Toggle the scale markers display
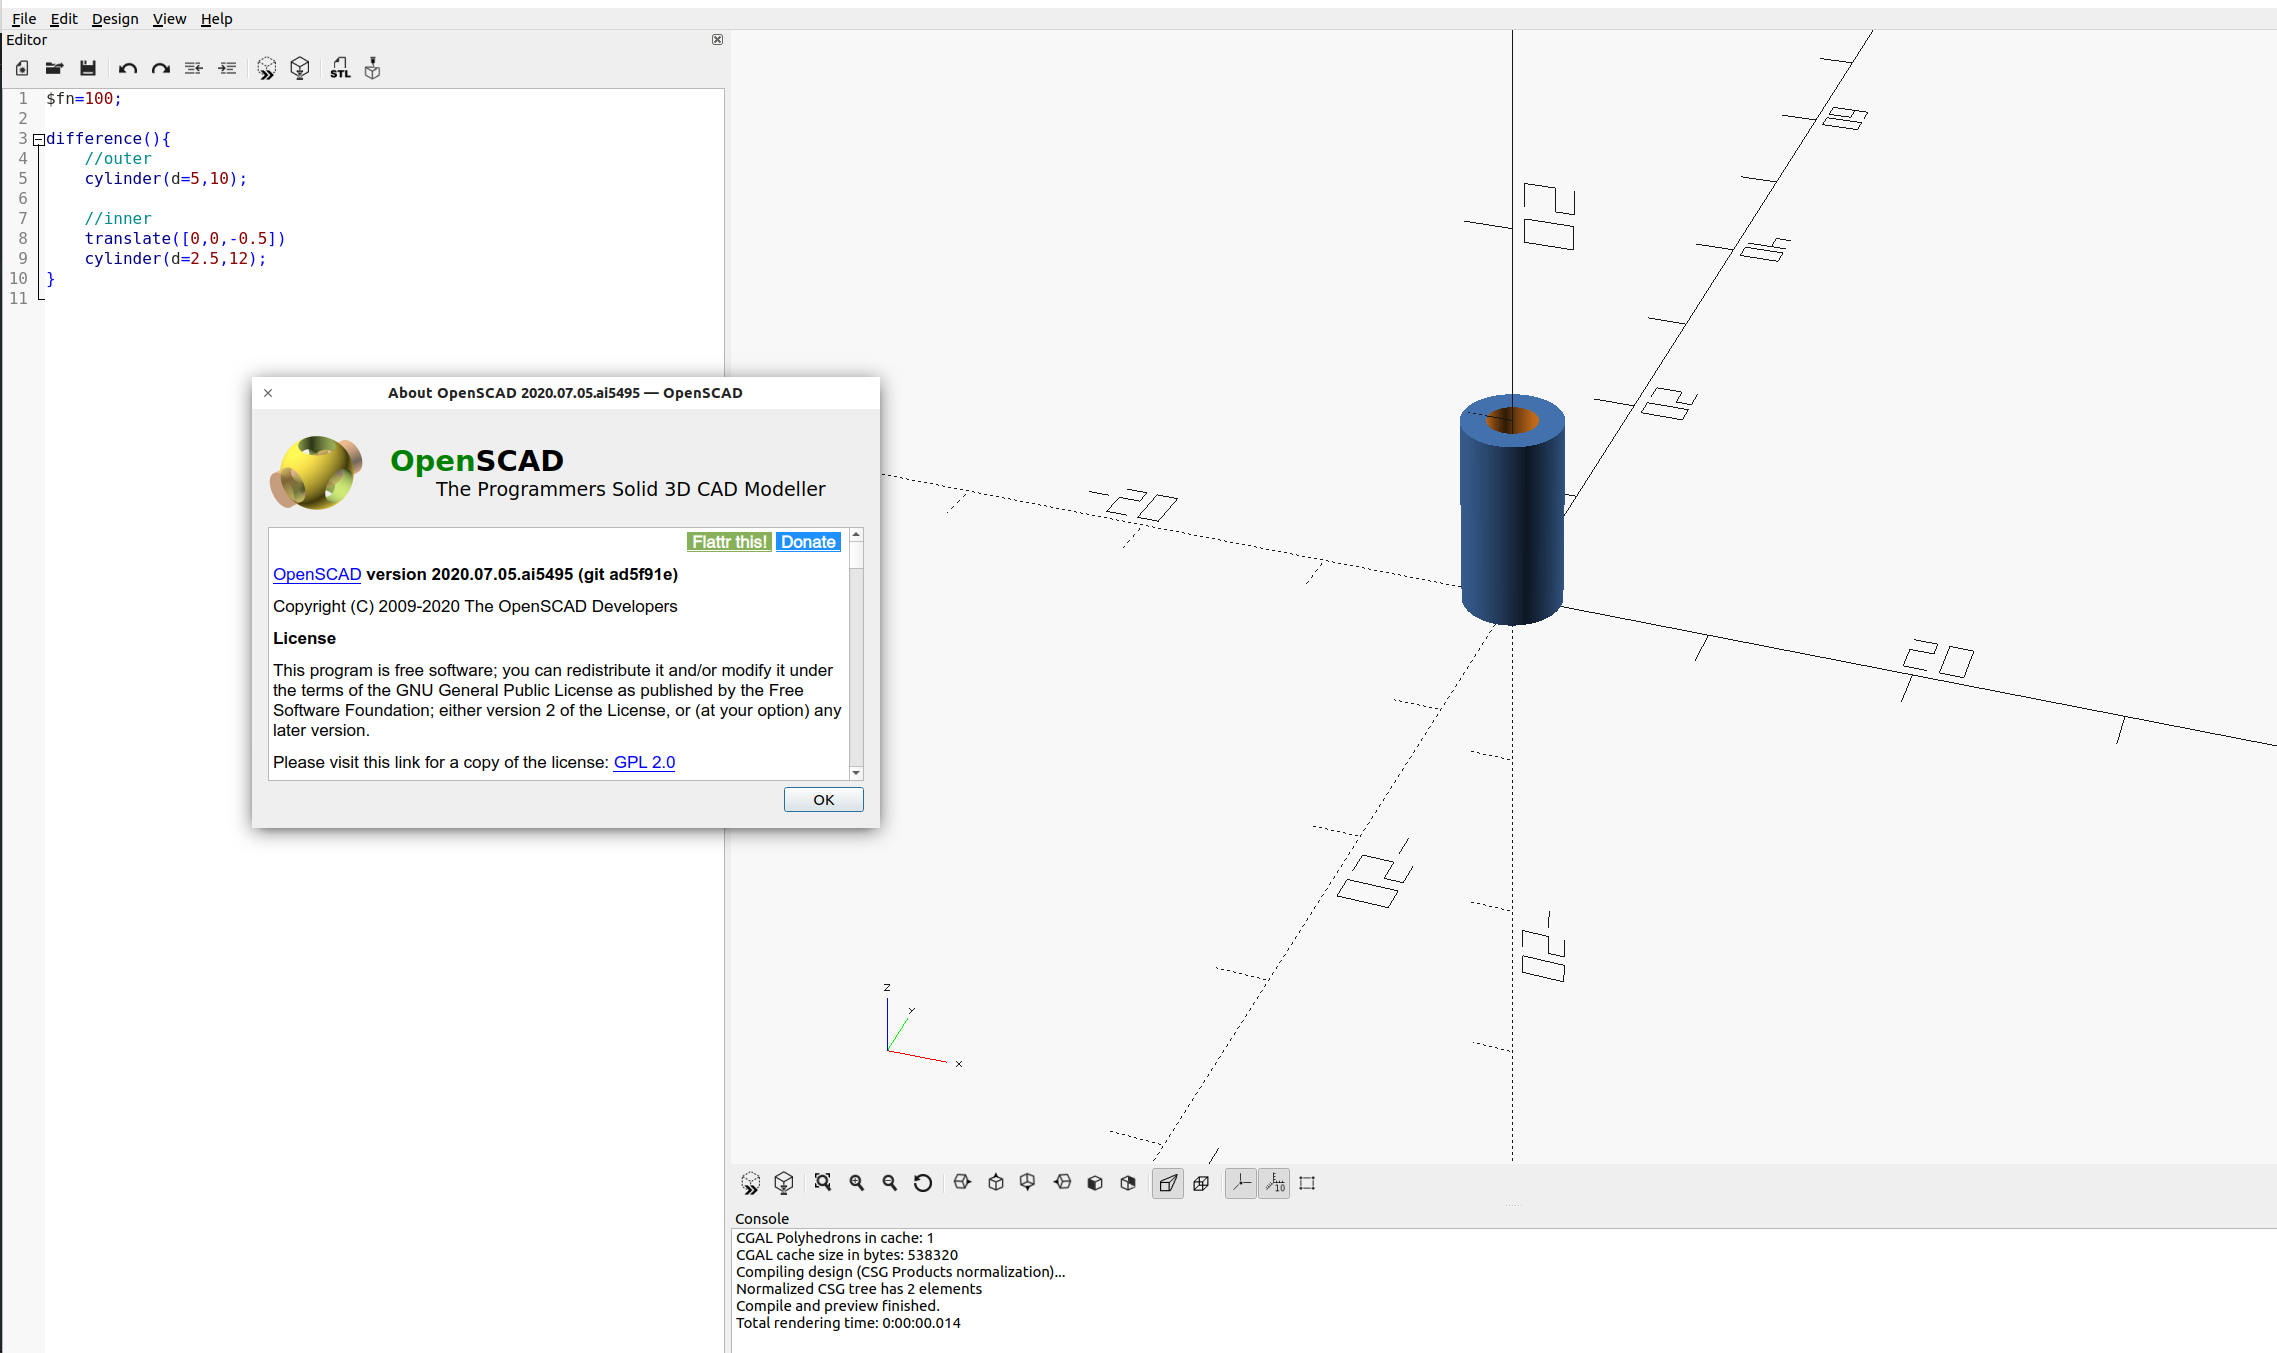The width and height of the screenshot is (2277, 1353). [1275, 1182]
